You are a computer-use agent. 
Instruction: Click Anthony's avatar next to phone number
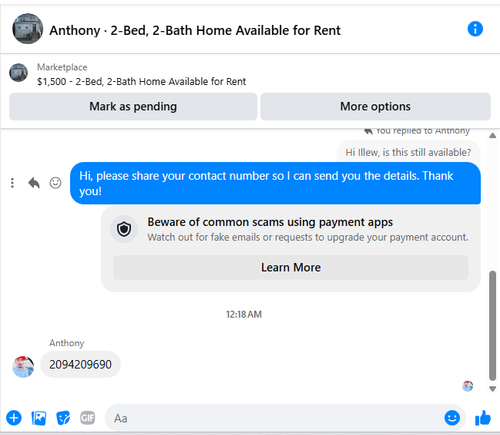pyautogui.click(x=23, y=367)
